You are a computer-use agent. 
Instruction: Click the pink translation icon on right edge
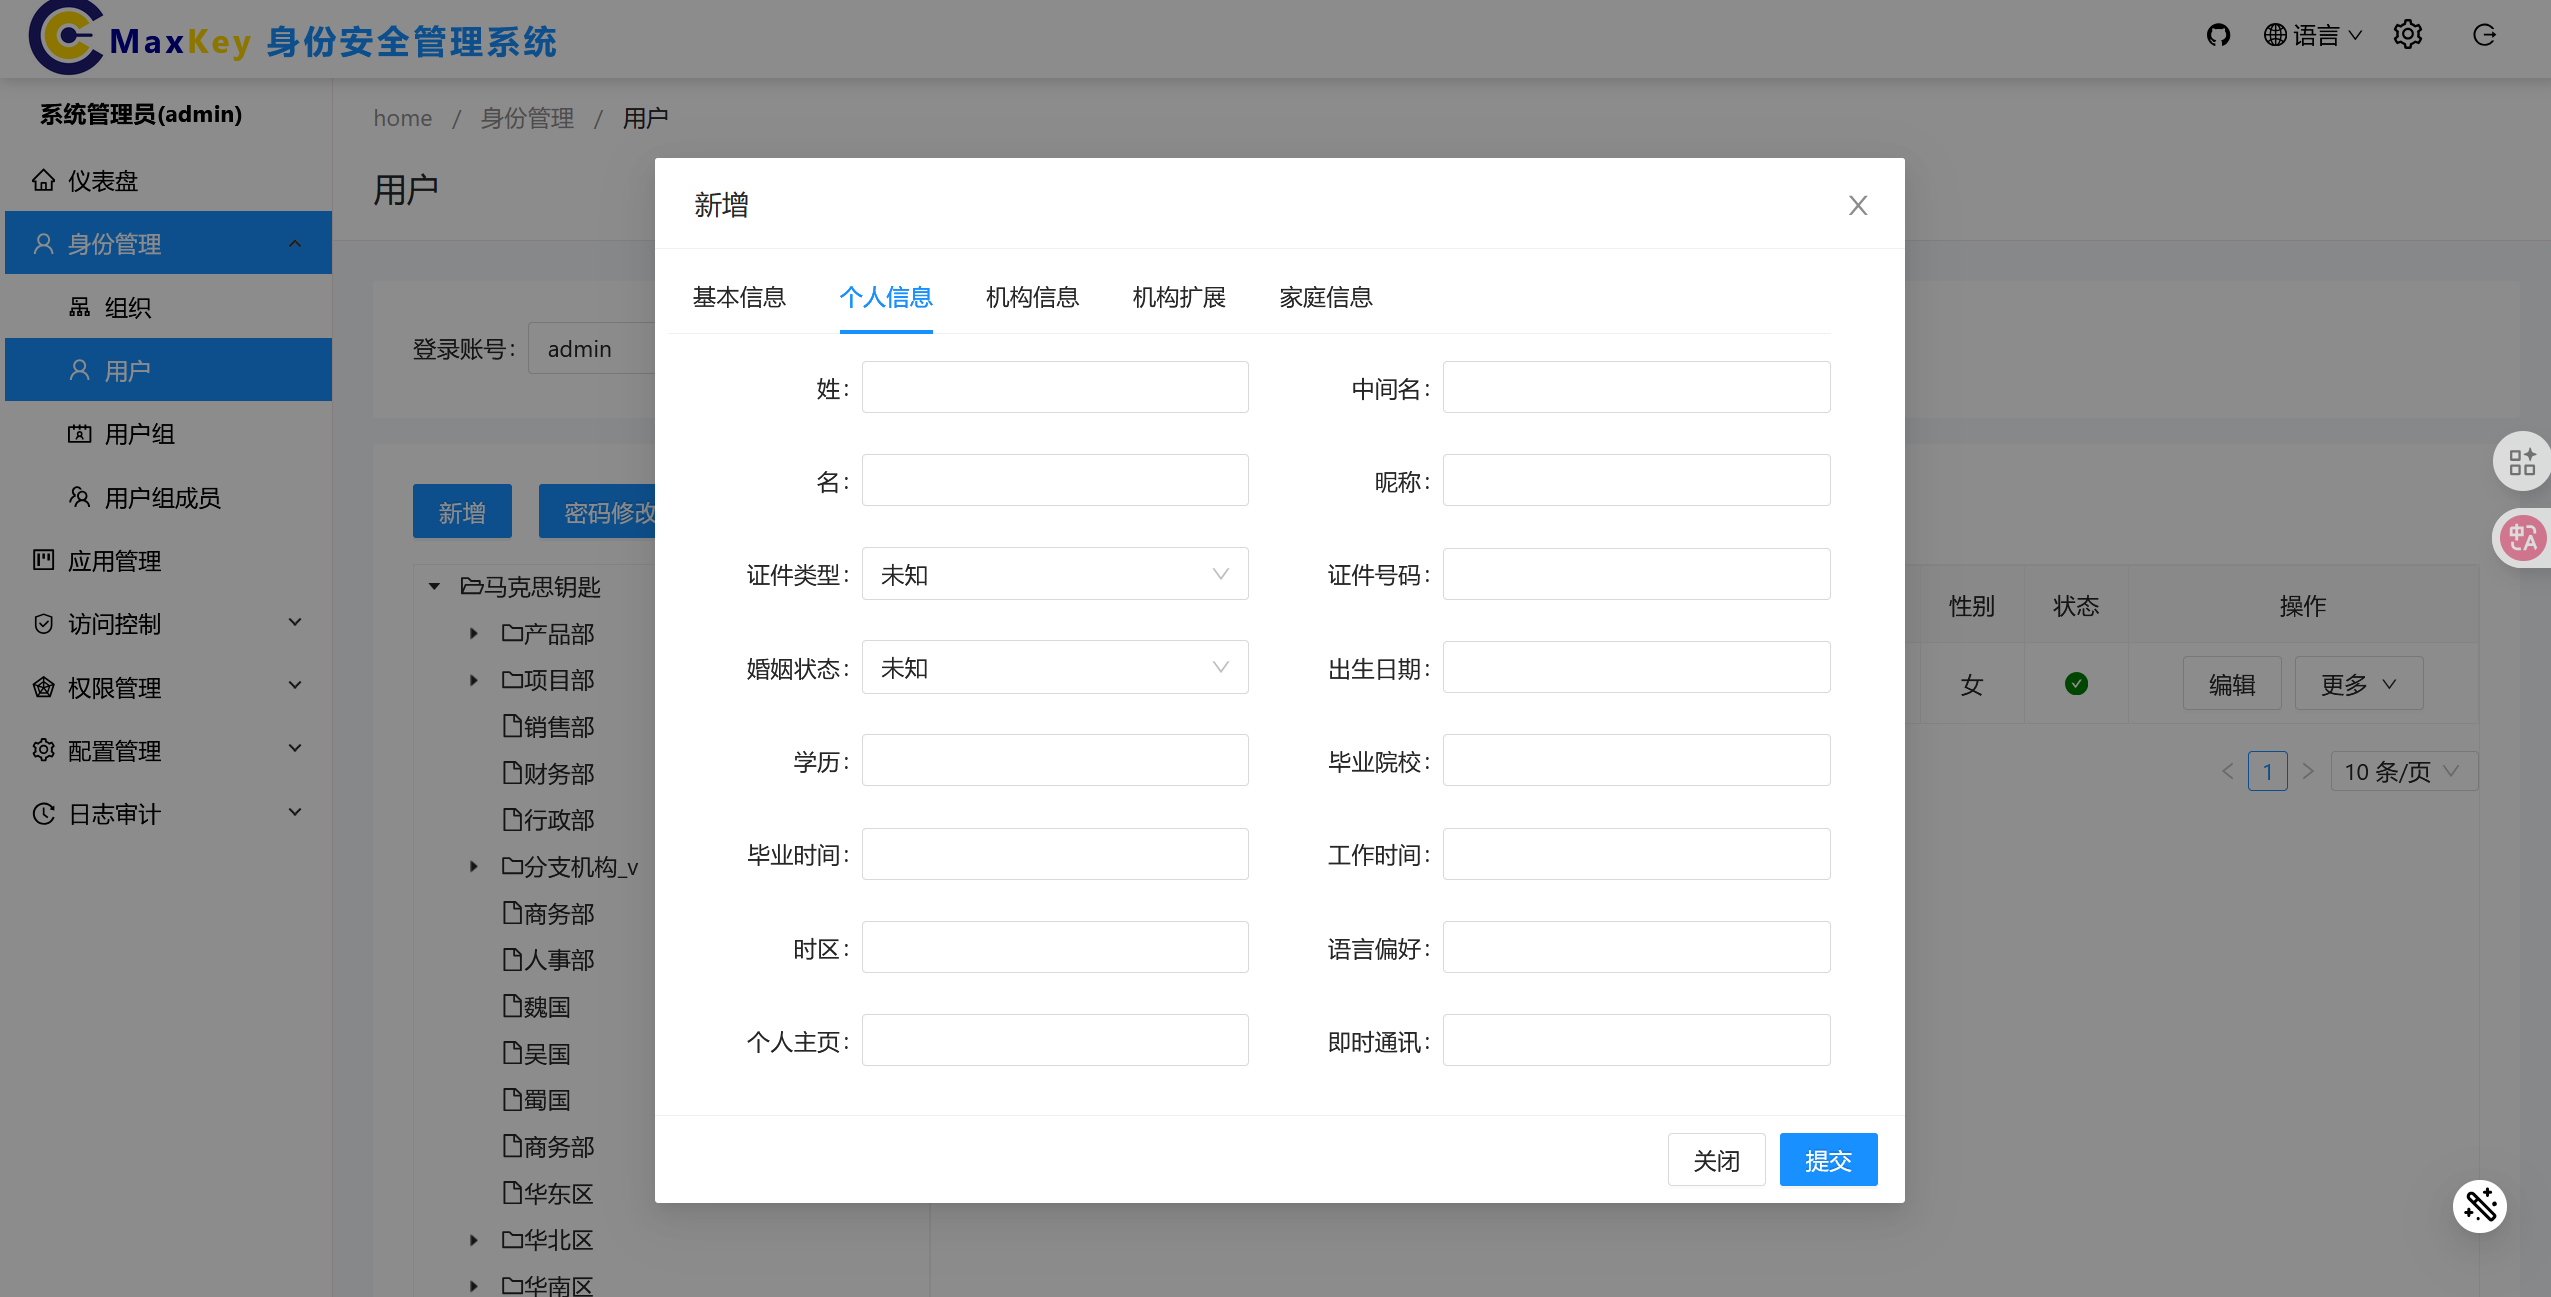tap(2523, 537)
